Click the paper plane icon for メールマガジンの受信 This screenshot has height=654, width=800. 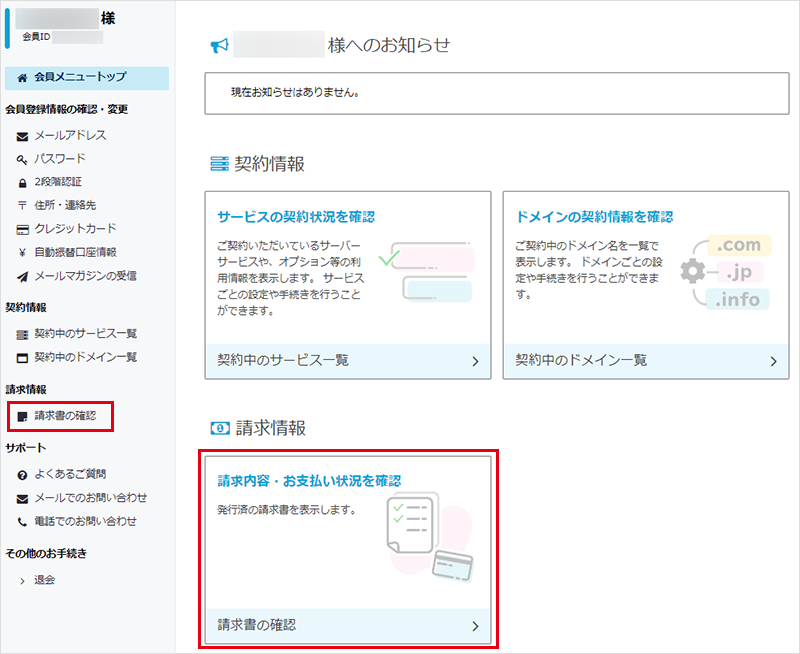[x=22, y=276]
